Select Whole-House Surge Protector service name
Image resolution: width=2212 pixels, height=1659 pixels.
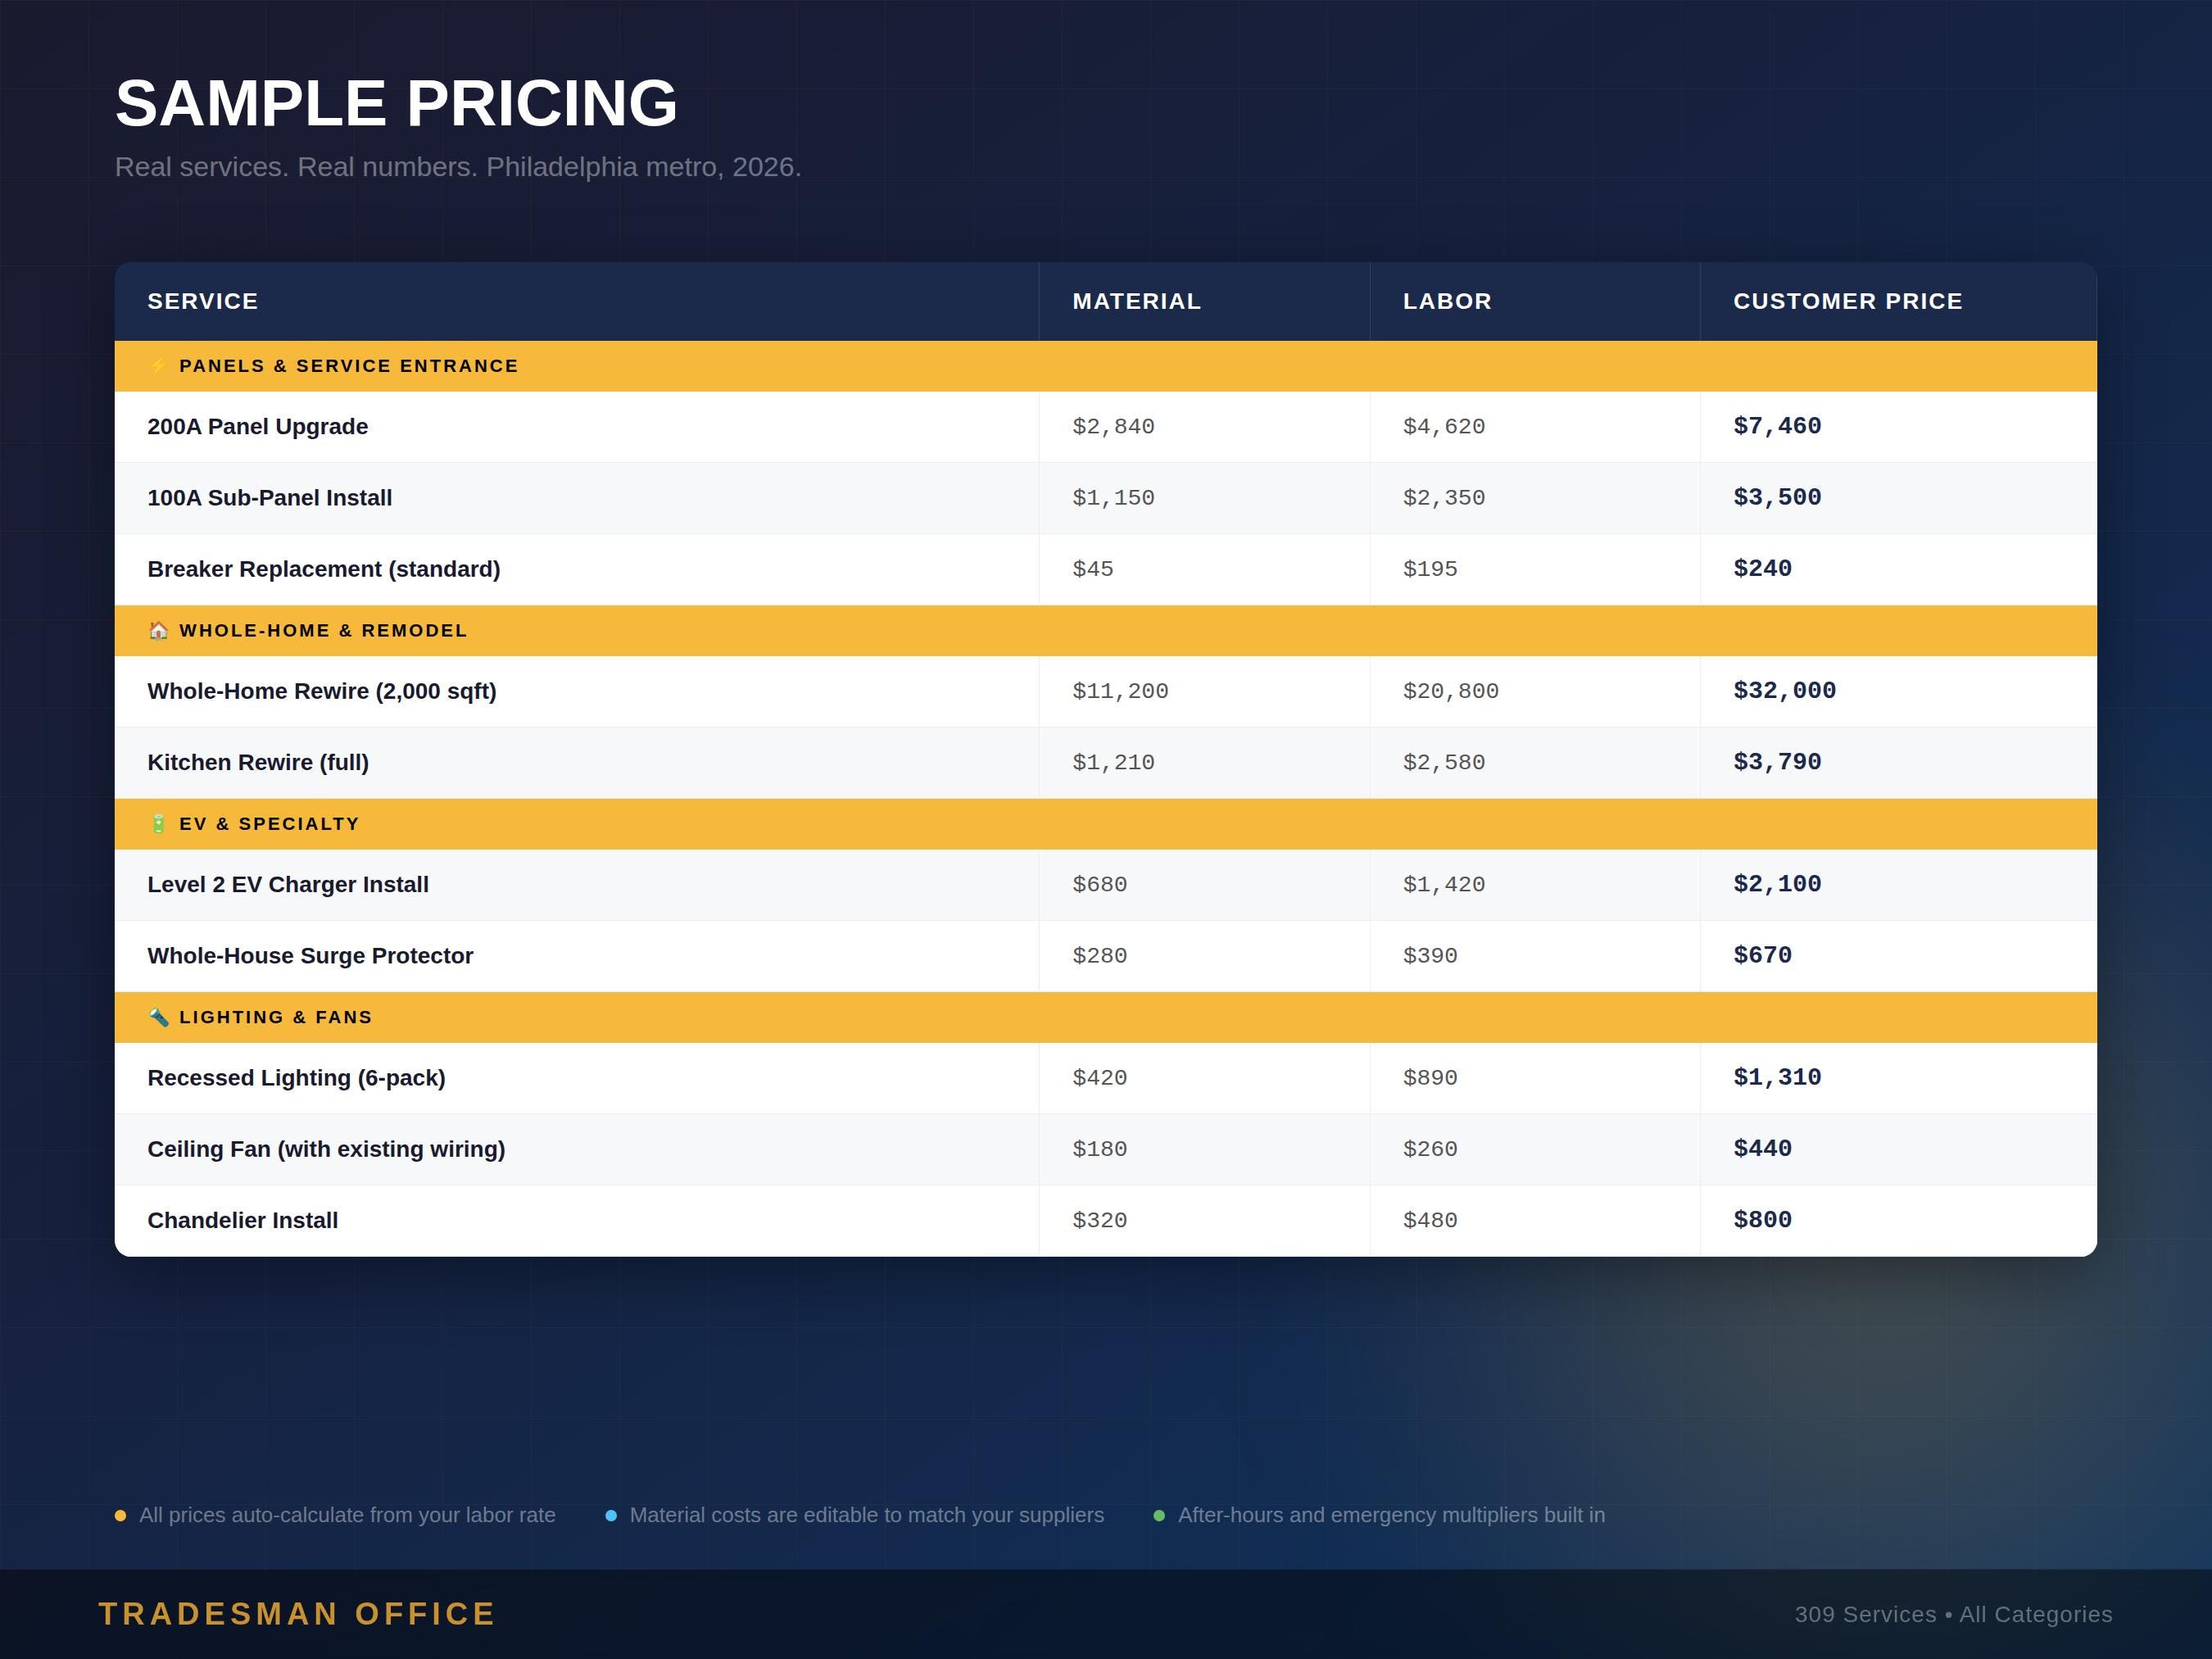(x=310, y=956)
